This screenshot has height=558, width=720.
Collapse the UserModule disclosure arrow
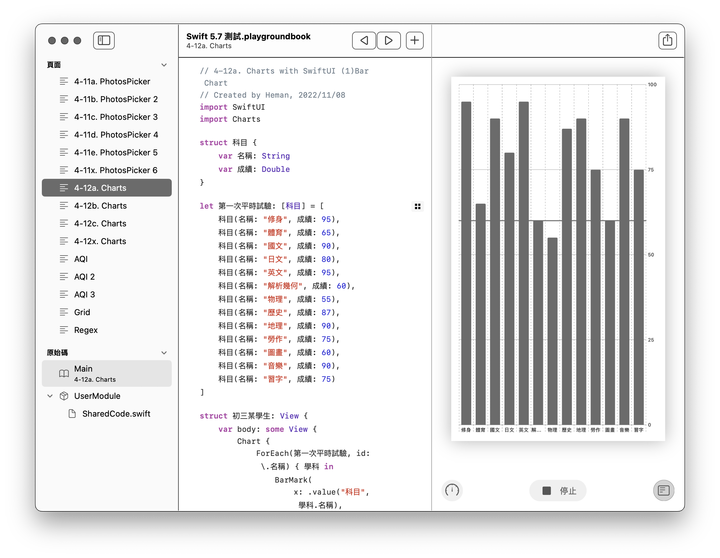tap(50, 395)
